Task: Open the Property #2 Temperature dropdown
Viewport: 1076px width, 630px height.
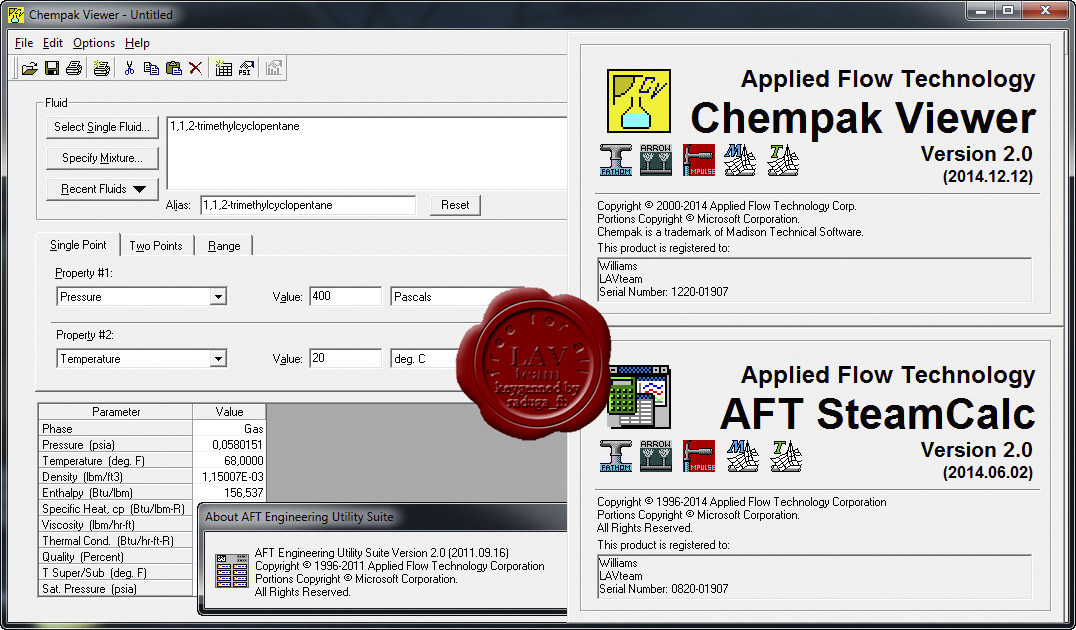Action: [218, 358]
